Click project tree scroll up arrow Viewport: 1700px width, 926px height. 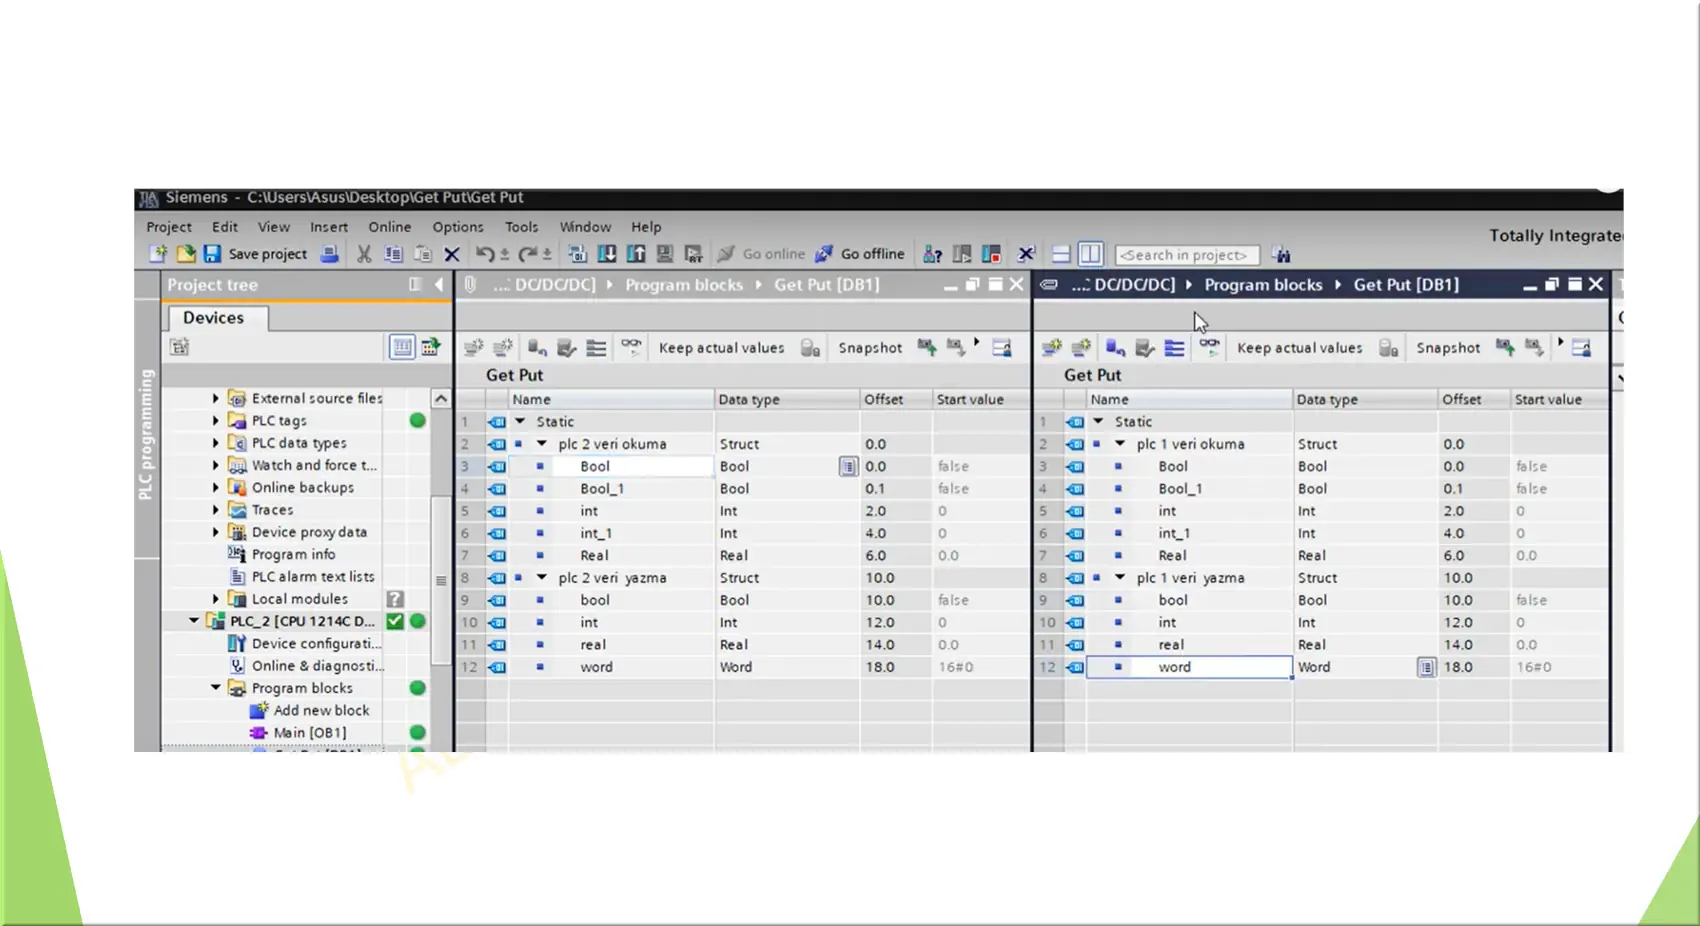pos(440,398)
